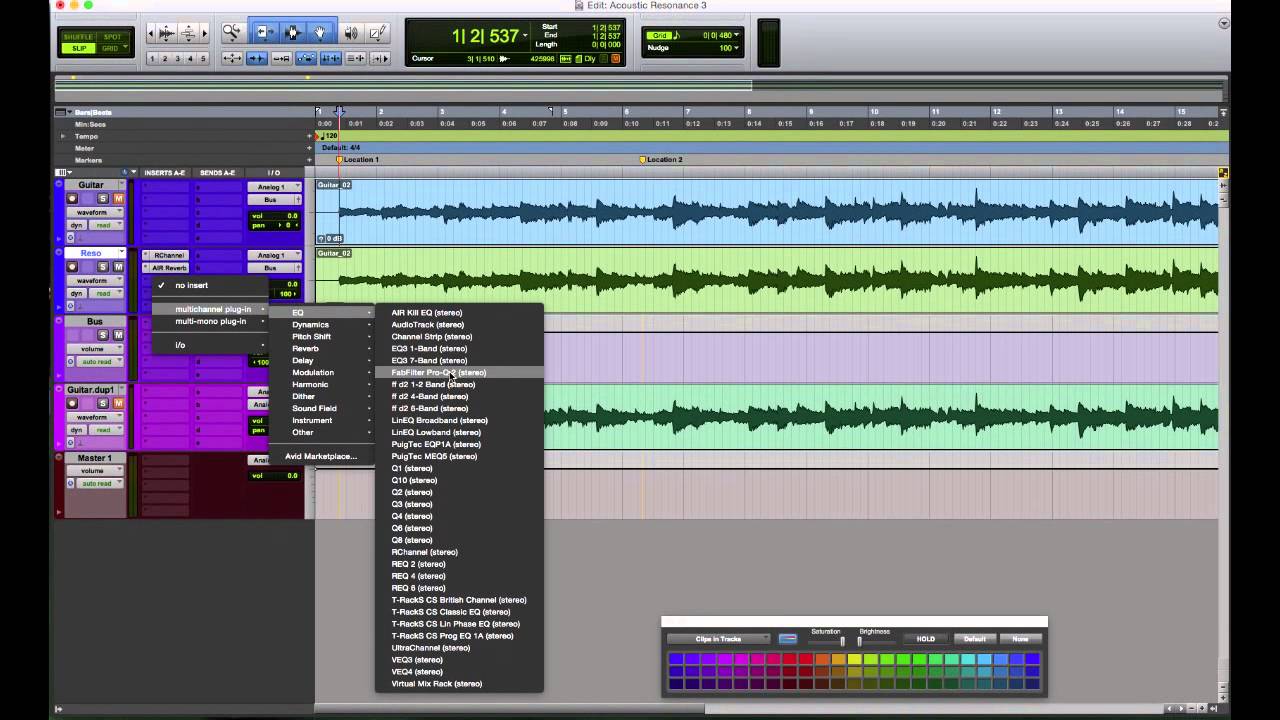1280x720 pixels.
Task: Open the Dynamics plug-in submenu
Action: point(323,324)
